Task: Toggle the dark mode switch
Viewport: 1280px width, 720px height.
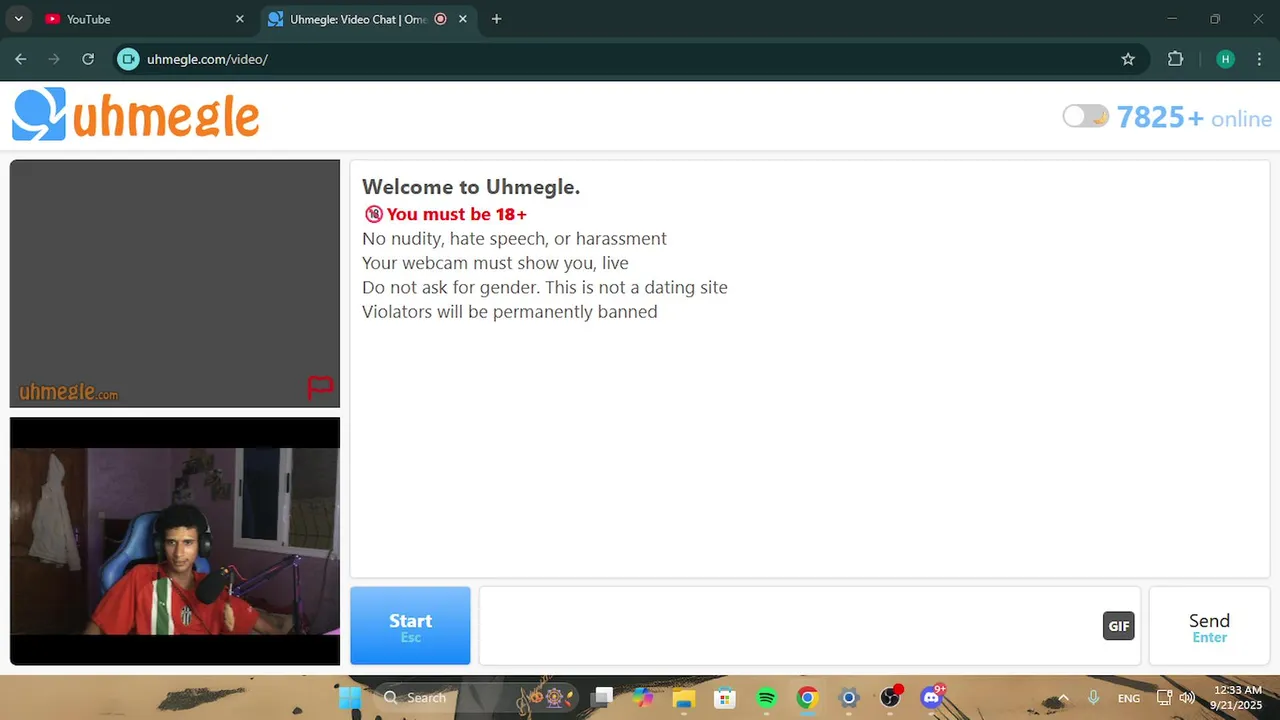Action: tap(1086, 117)
